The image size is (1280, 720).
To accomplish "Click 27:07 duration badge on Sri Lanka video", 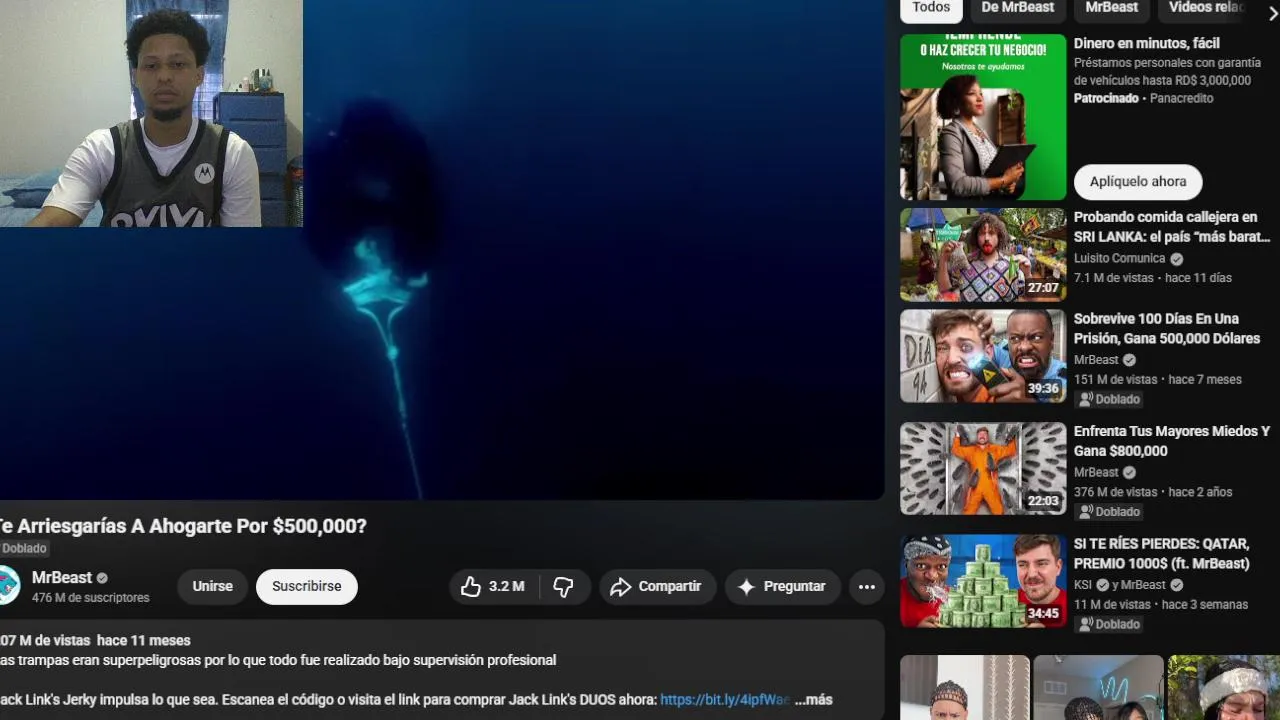I will coord(1043,288).
